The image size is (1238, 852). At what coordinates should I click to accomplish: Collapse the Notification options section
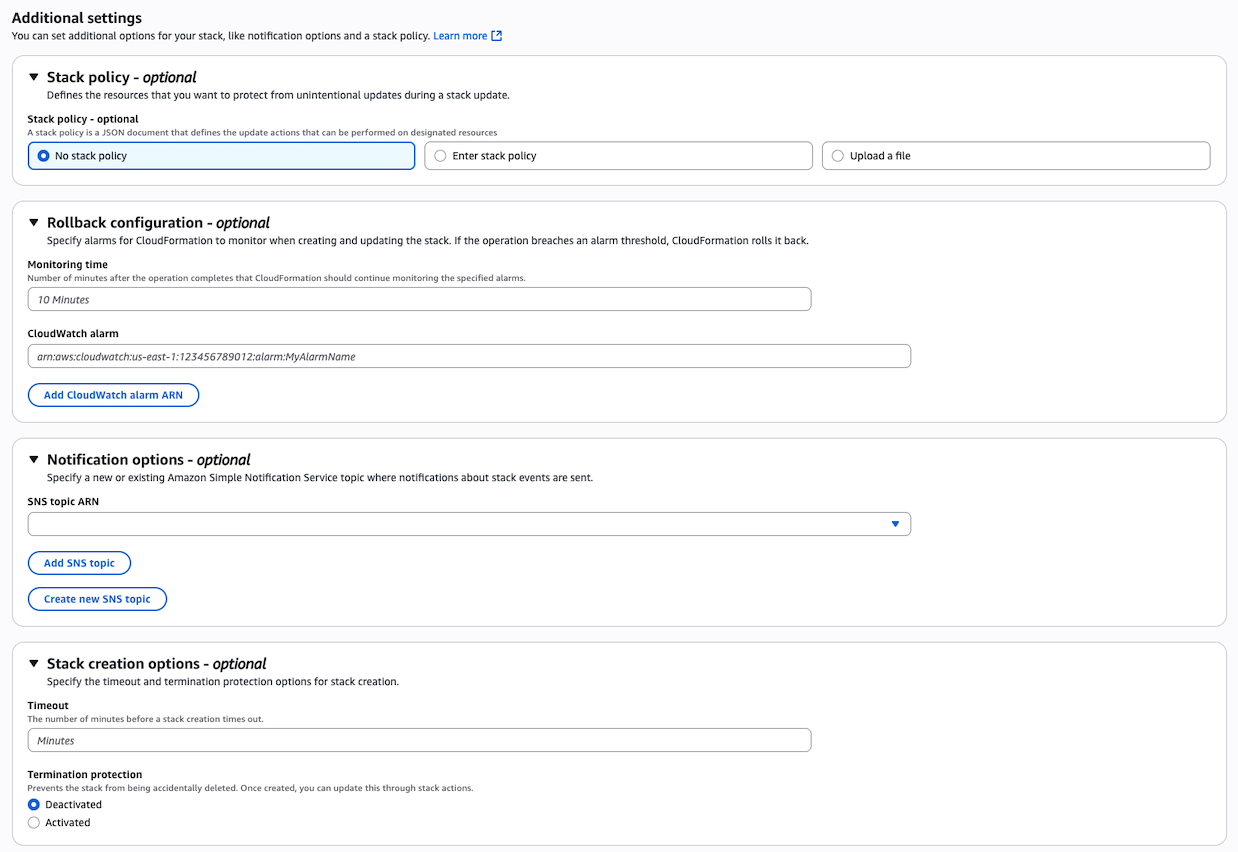[33, 459]
